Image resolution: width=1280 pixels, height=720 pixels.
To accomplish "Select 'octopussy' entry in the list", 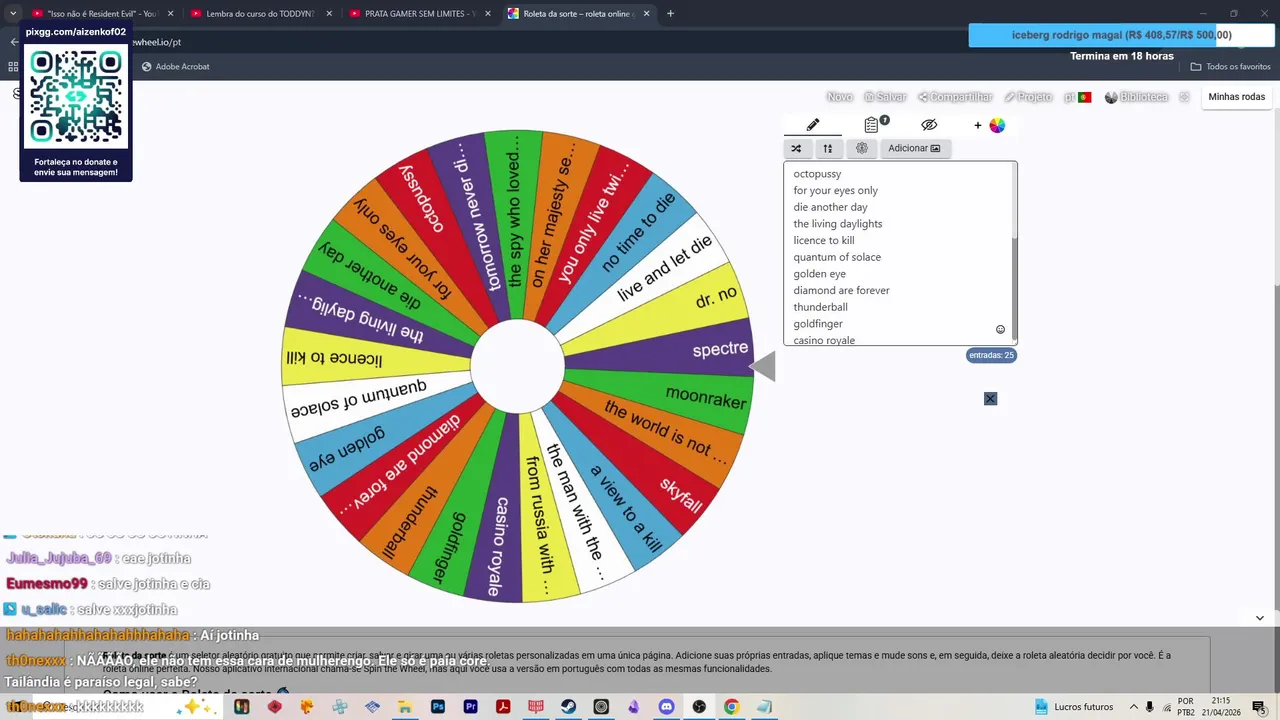I will 817,174.
